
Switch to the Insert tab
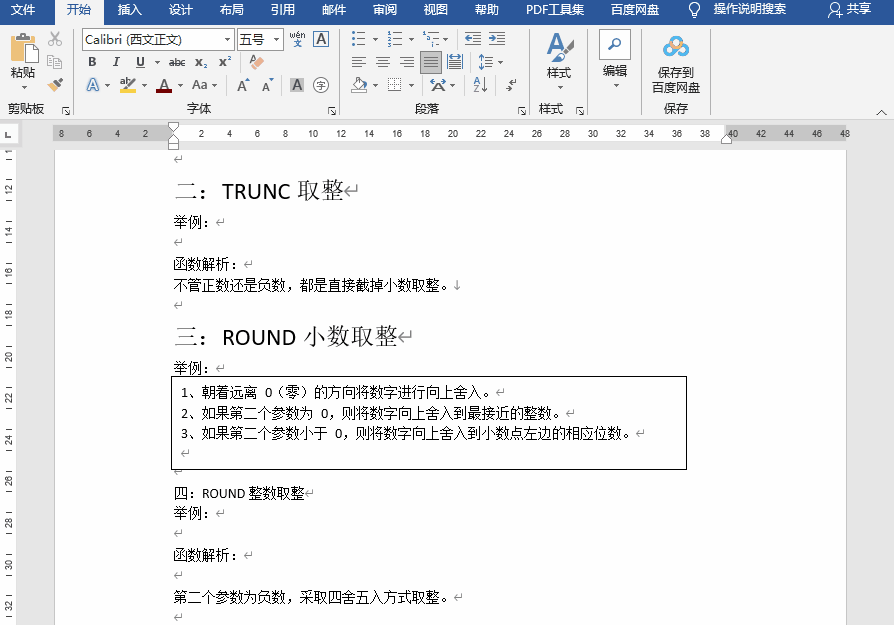(129, 10)
